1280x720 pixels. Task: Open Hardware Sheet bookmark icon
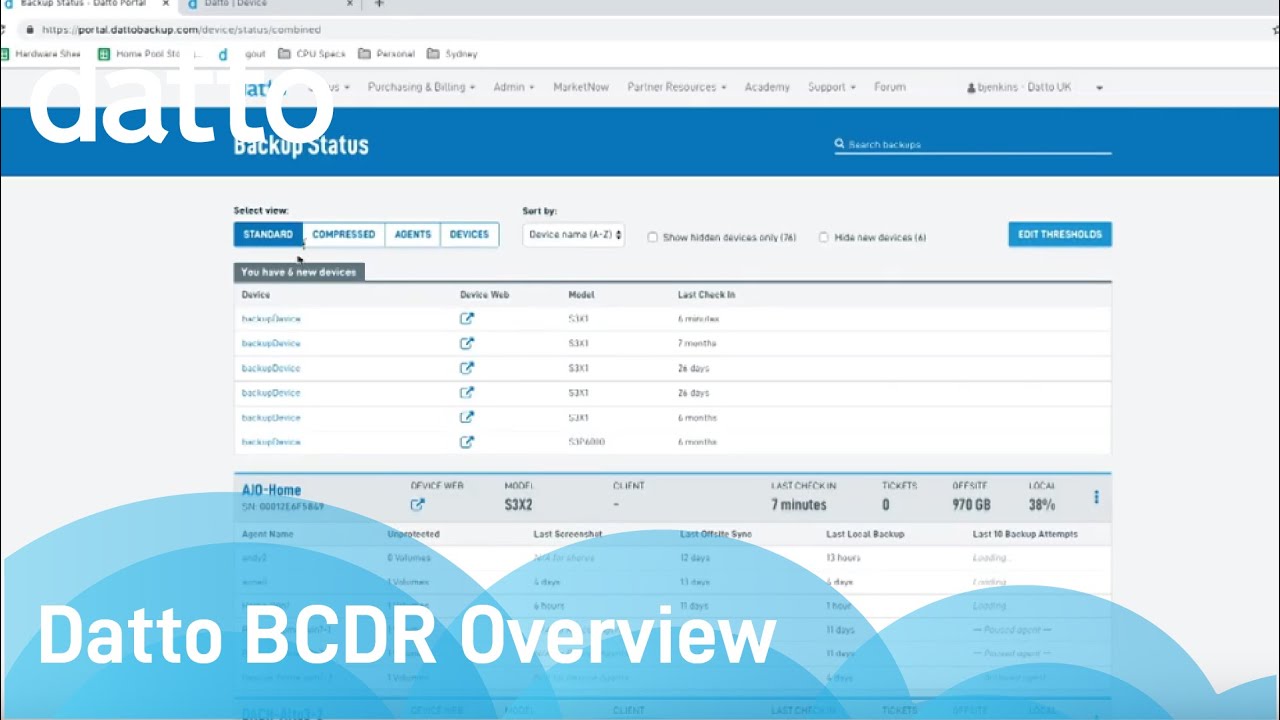(x=5, y=54)
